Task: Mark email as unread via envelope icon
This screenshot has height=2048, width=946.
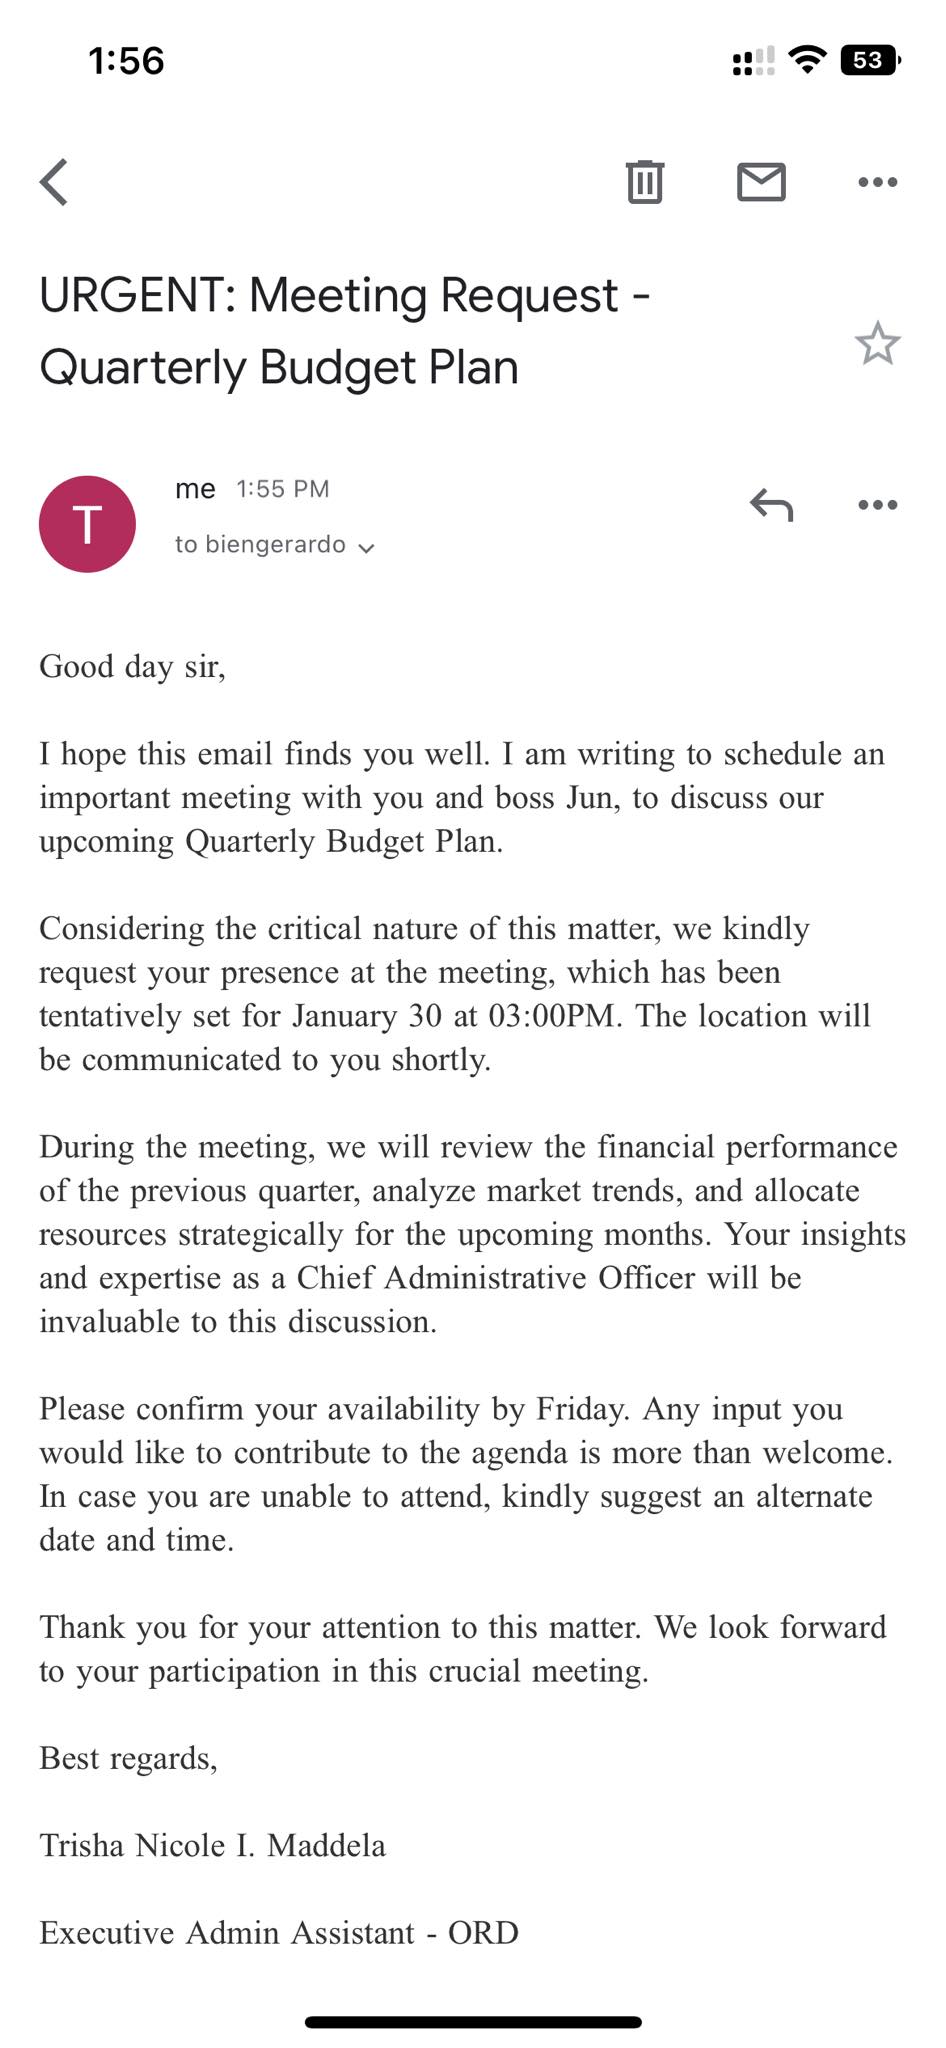Action: click(x=761, y=181)
